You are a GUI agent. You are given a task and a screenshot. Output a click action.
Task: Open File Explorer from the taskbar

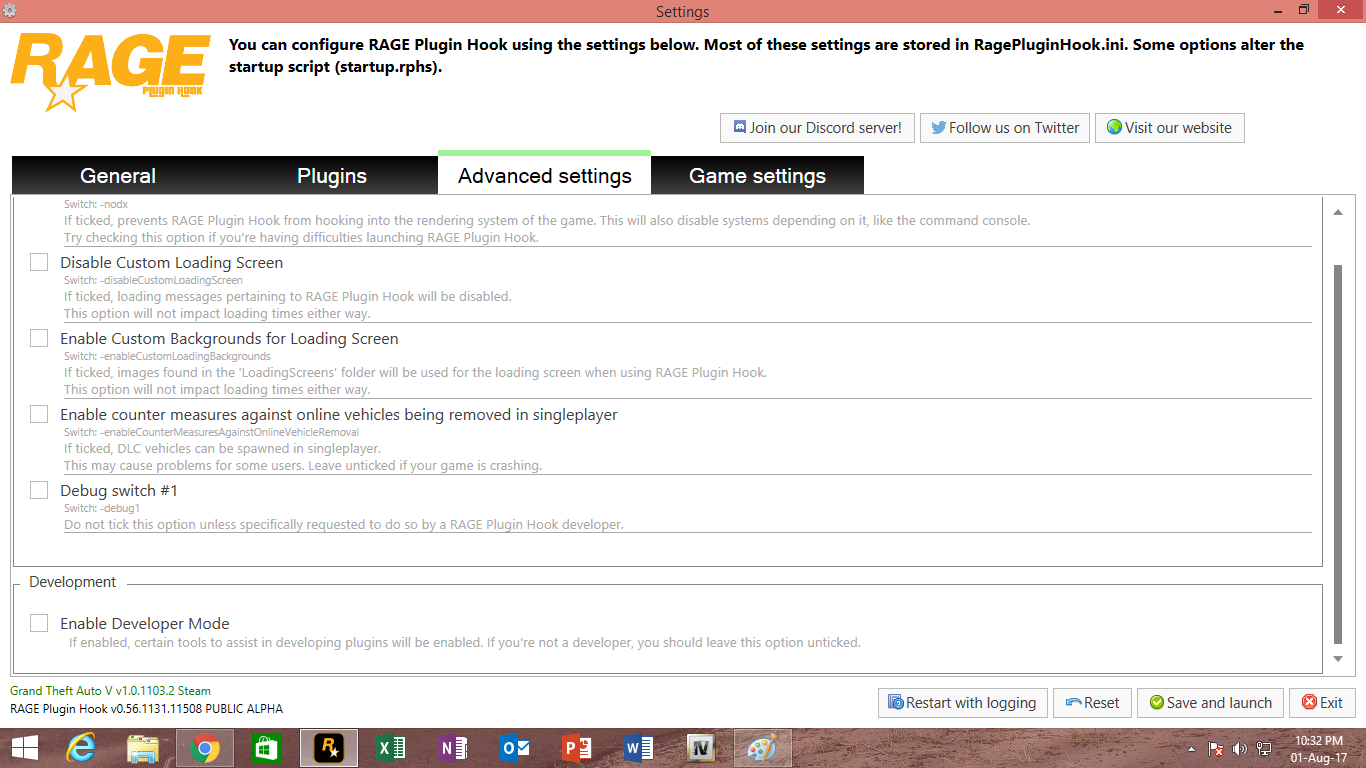click(x=144, y=748)
